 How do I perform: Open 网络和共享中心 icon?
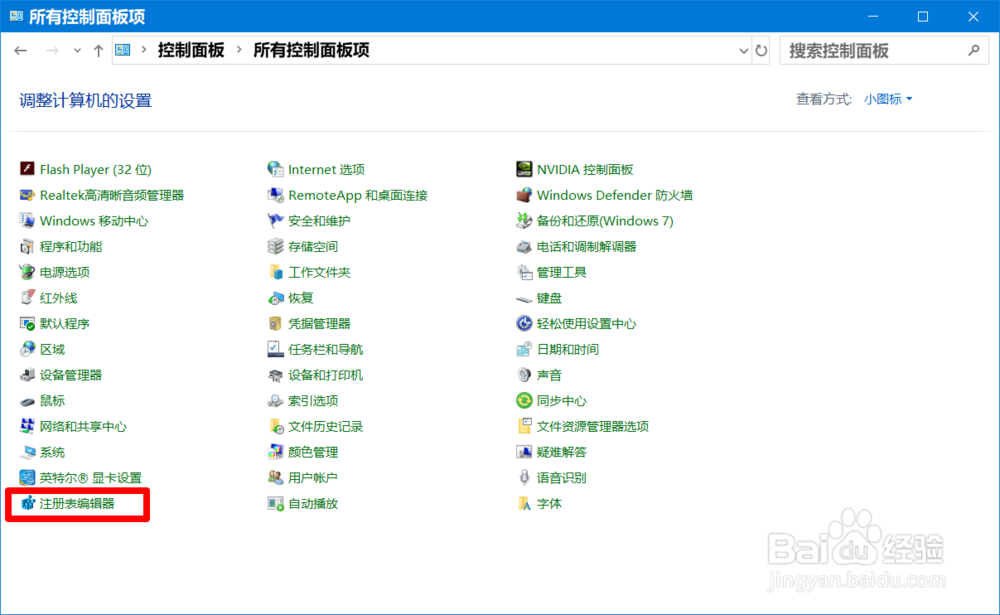(27, 426)
